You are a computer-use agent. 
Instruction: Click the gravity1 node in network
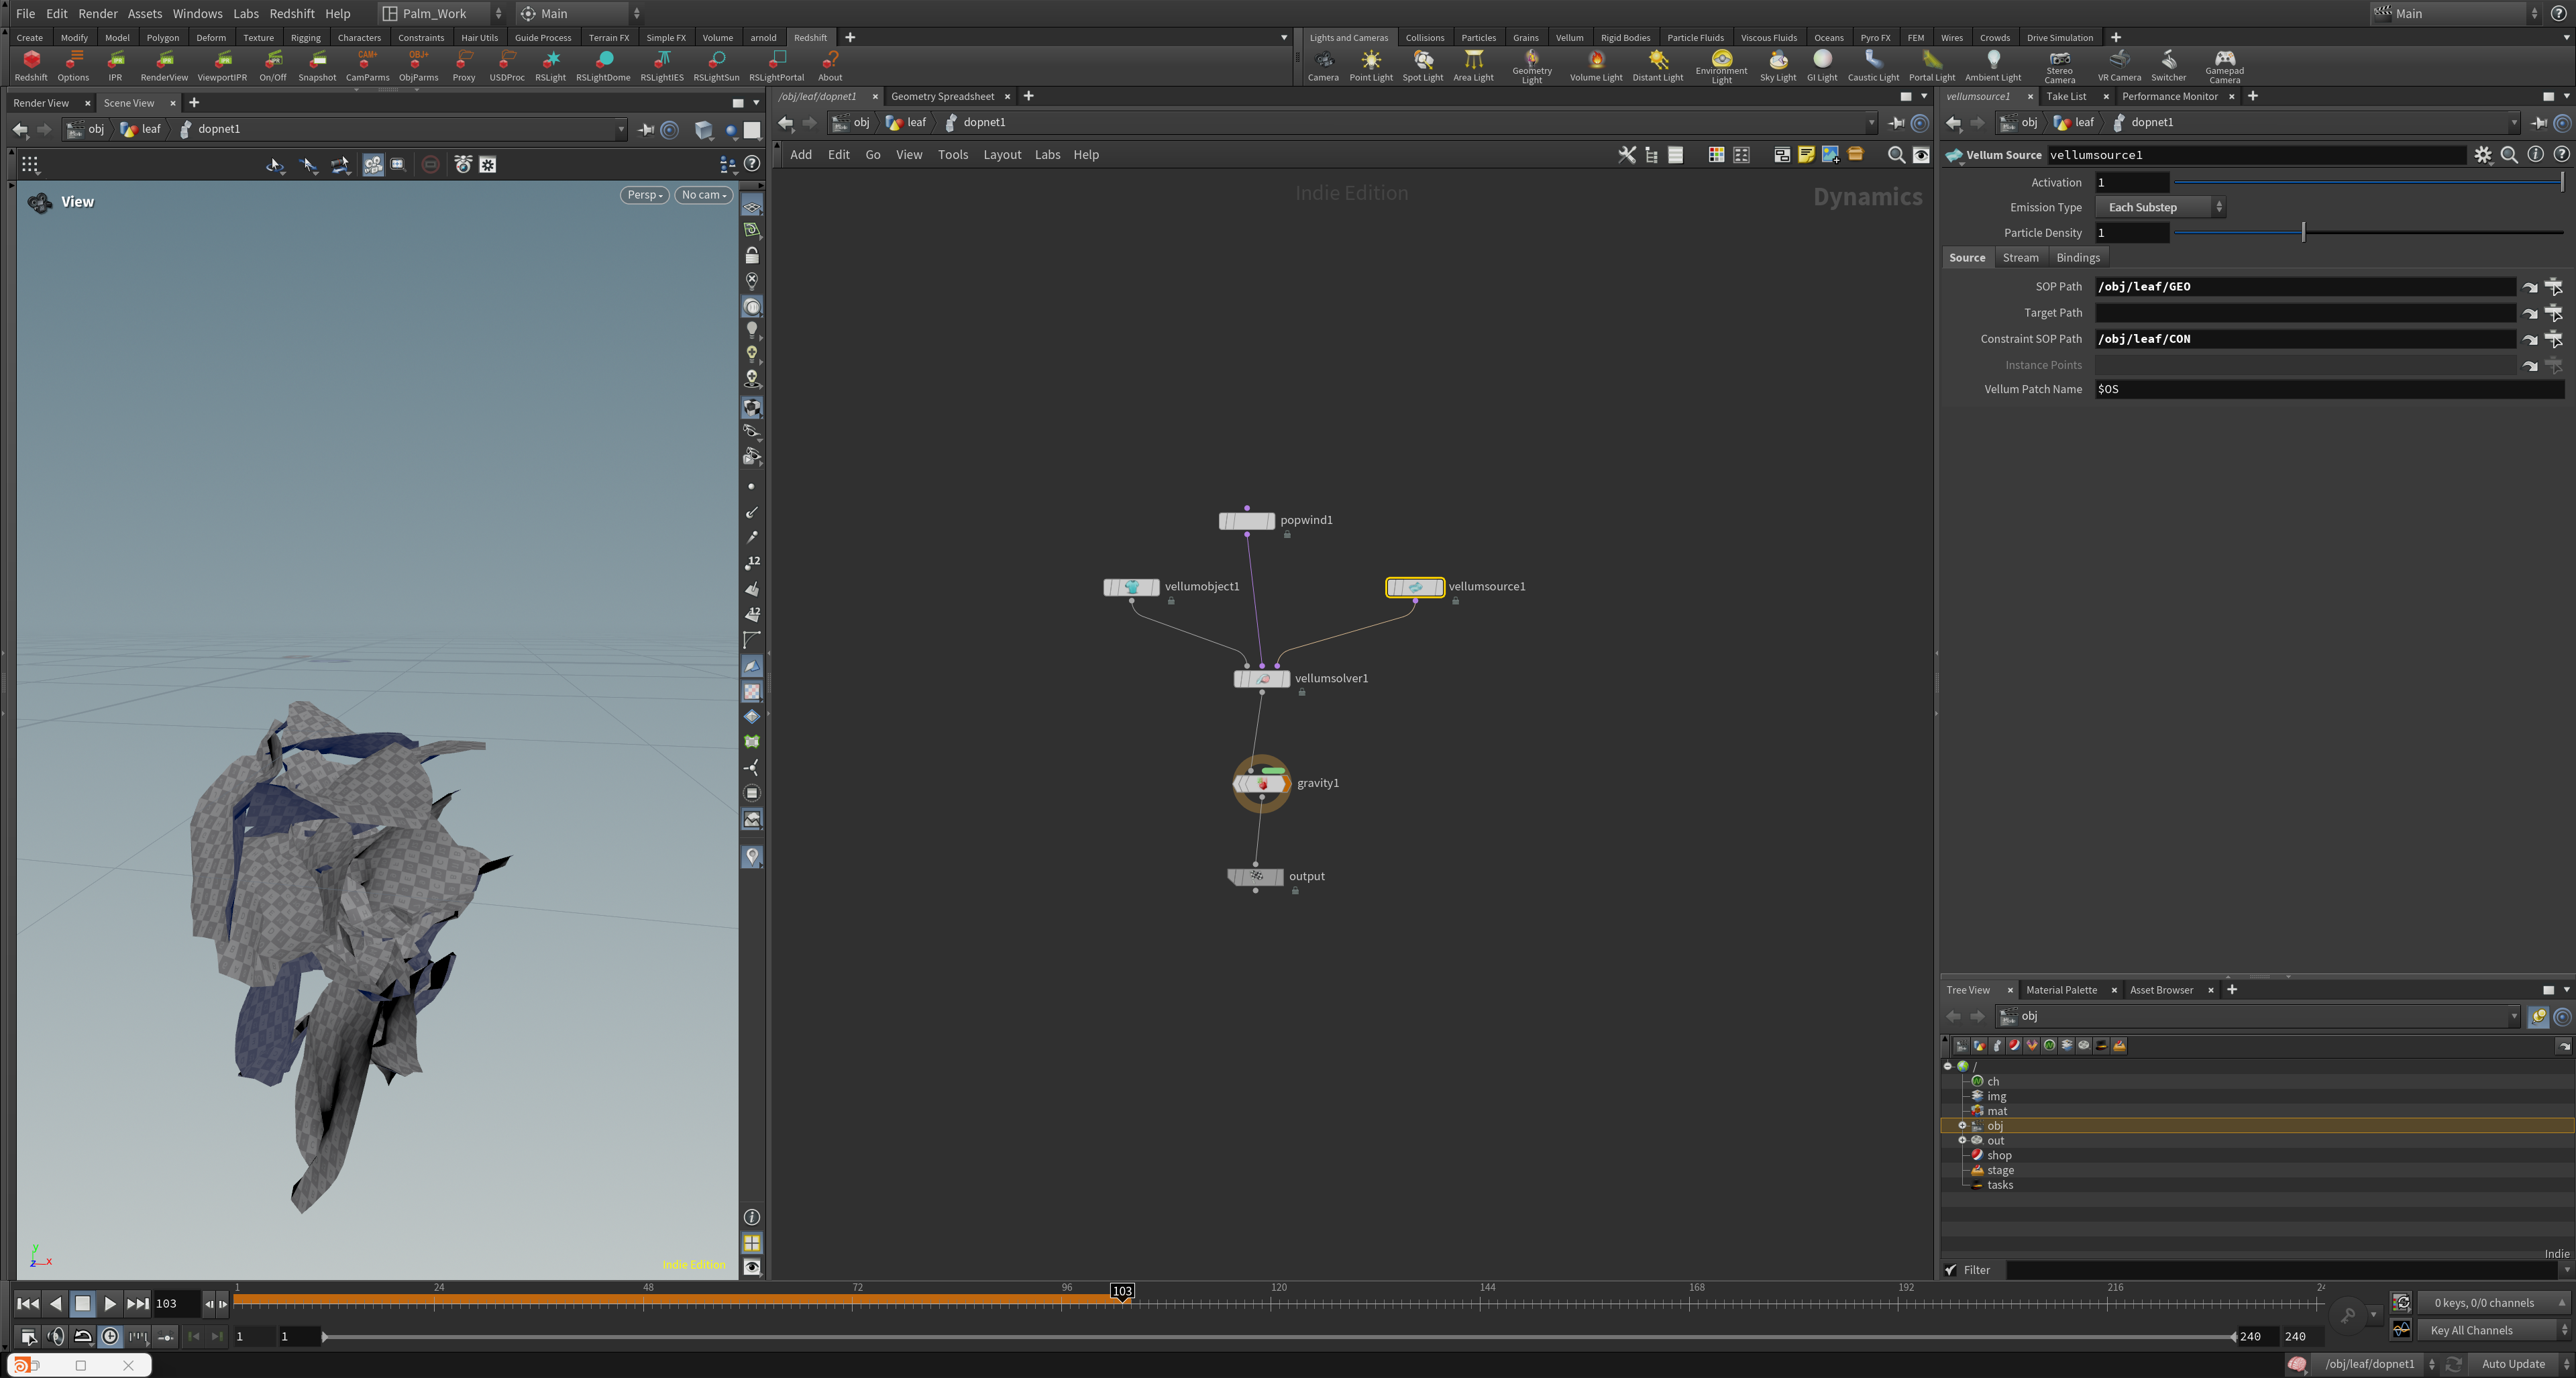tap(1262, 784)
